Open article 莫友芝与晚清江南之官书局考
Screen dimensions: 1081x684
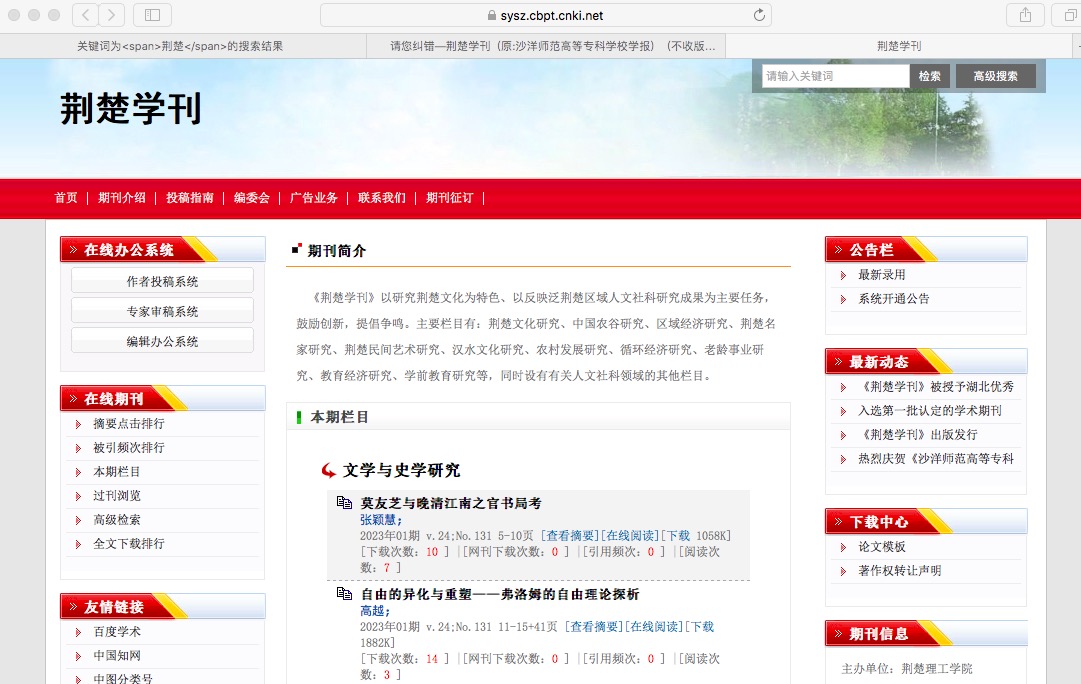pos(451,503)
